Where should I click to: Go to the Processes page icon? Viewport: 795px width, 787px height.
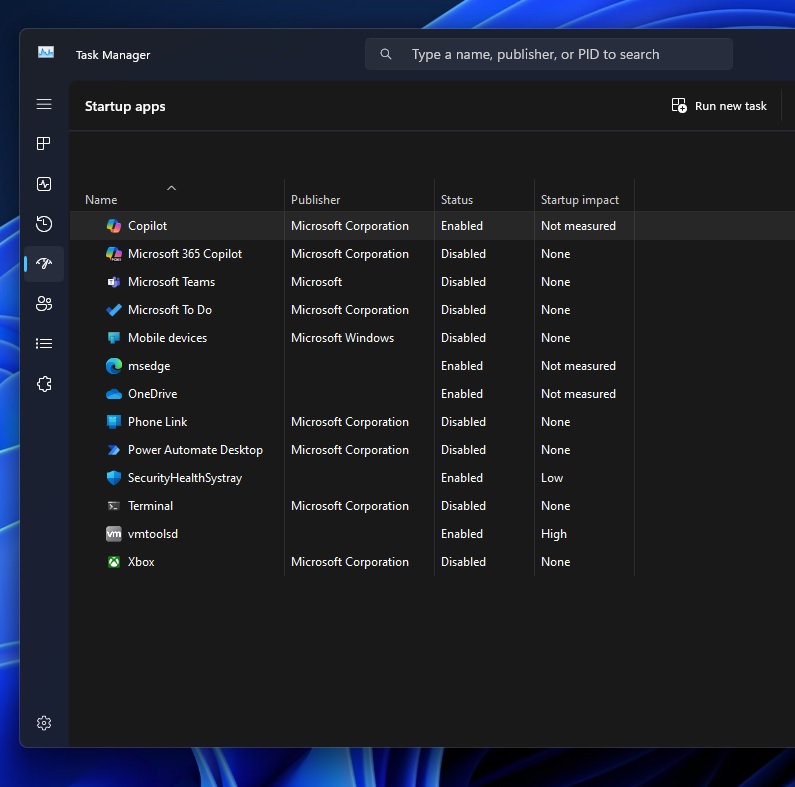coord(44,144)
